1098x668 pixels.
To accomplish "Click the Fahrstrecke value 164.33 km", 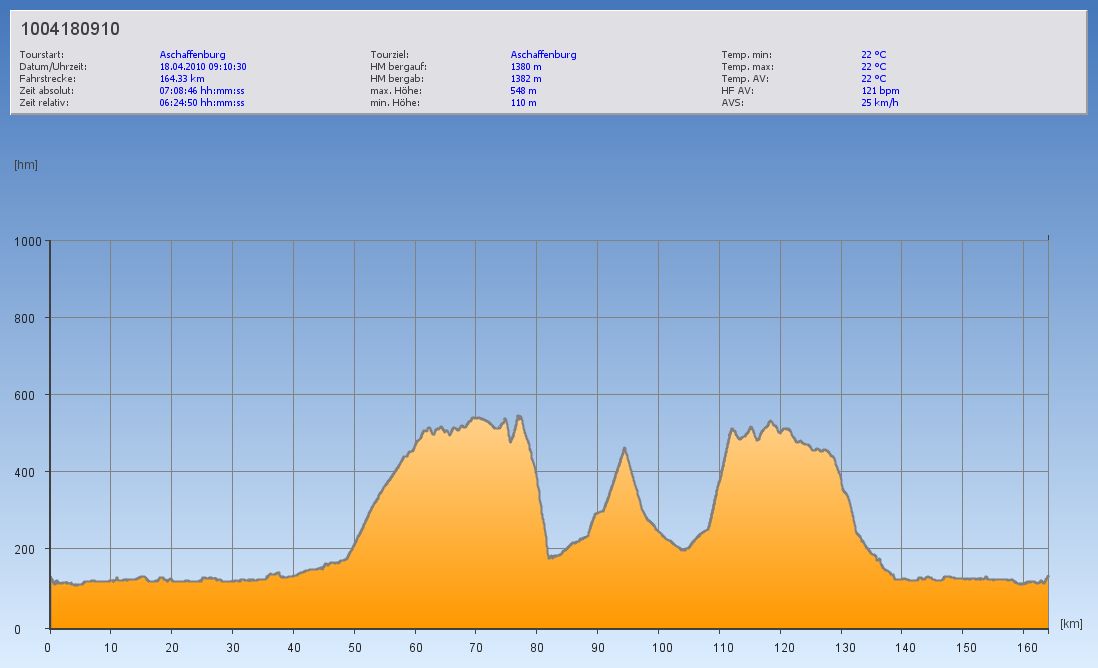I will point(182,78).
